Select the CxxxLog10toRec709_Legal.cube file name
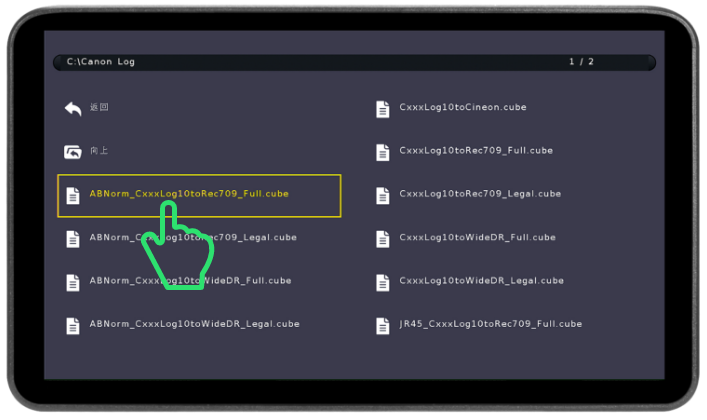Viewport: 707px width, 420px height. point(480,194)
